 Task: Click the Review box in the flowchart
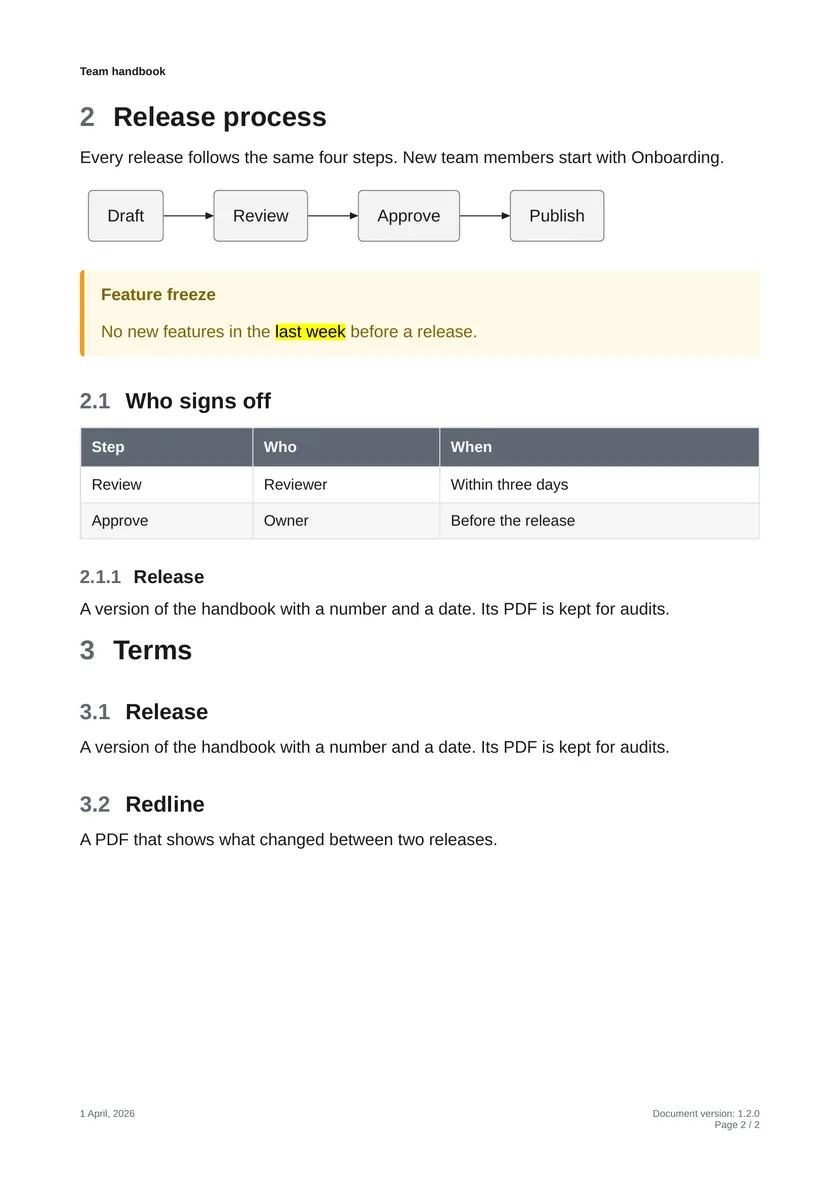(x=261, y=216)
